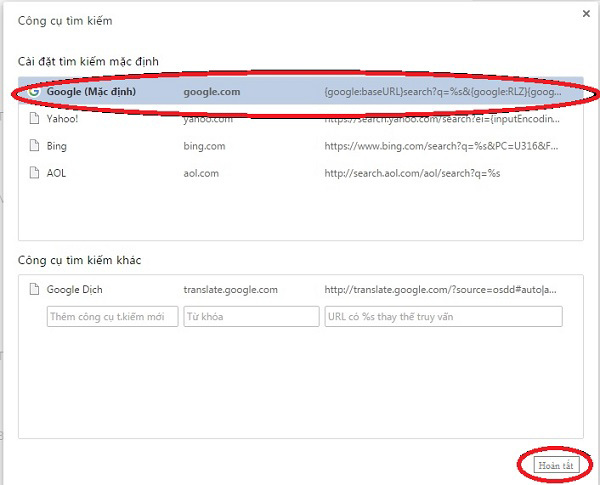Click the page icon next to Yahoo!
Image resolution: width=600 pixels, height=485 pixels.
coord(33,118)
